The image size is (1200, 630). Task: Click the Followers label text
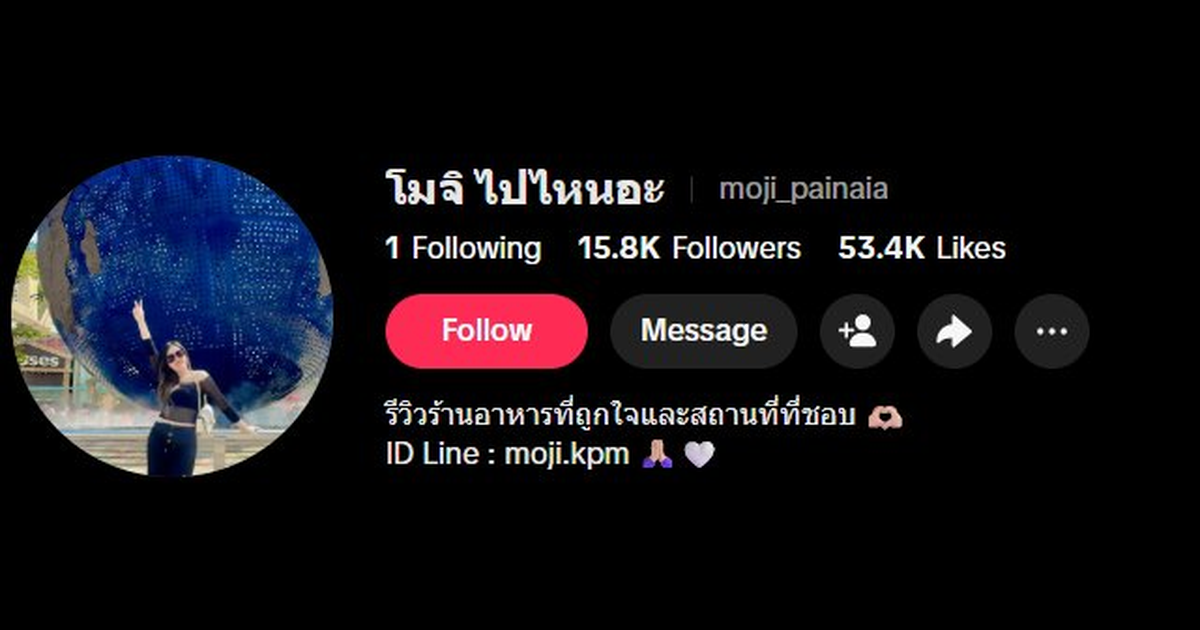pos(737,248)
